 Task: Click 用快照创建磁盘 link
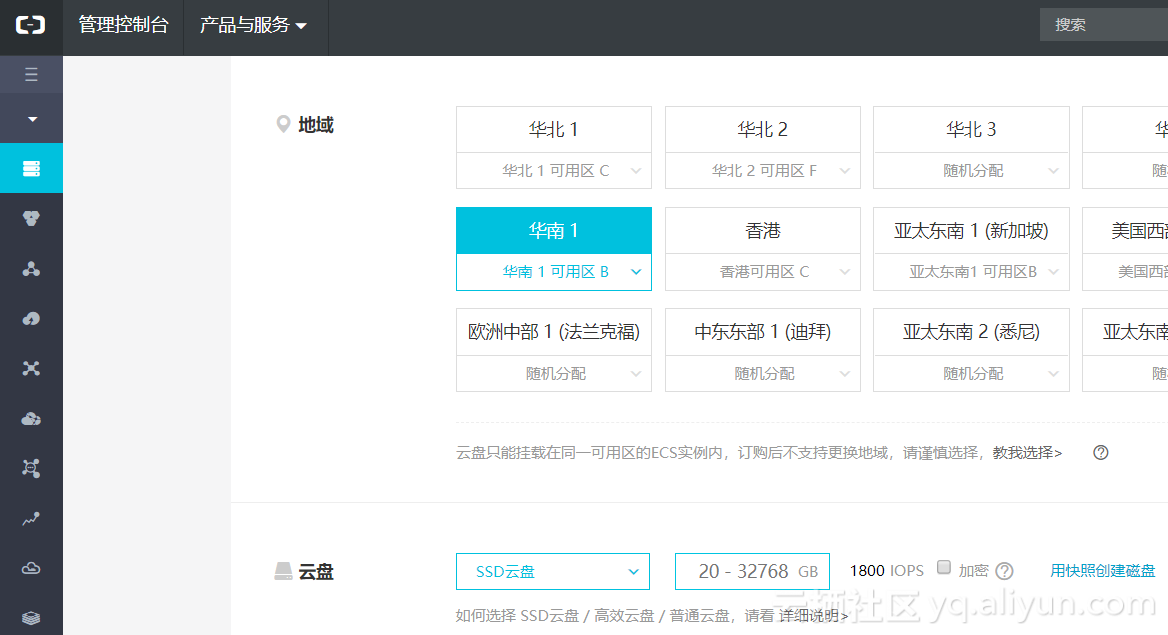(1102, 571)
